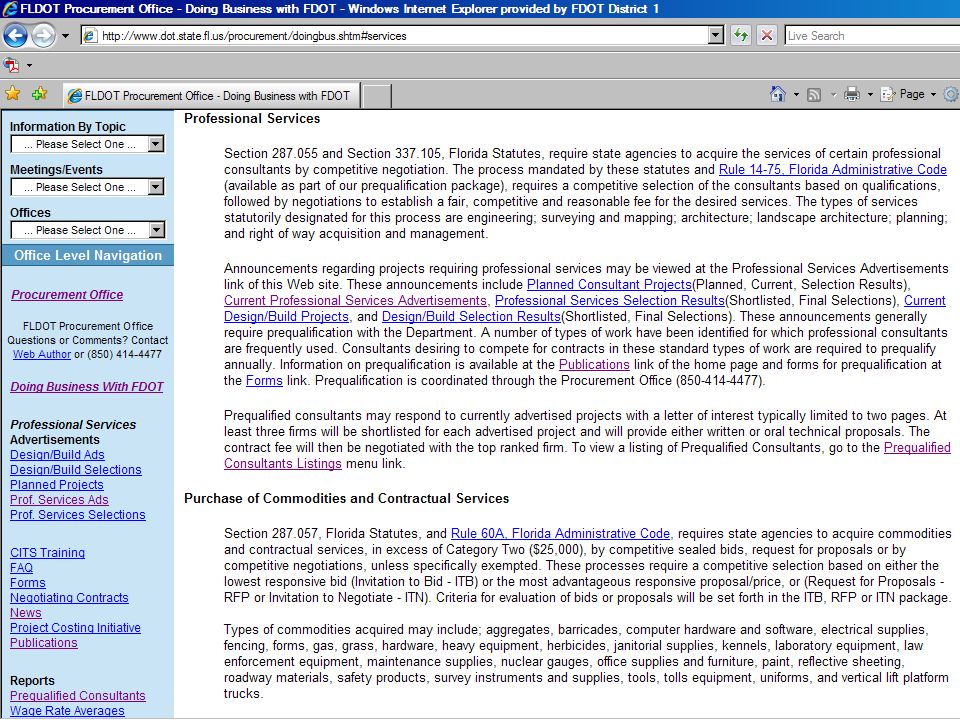Follow Rule 60A Florida Administrative Code link
This screenshot has width=960, height=720.
tap(560, 533)
